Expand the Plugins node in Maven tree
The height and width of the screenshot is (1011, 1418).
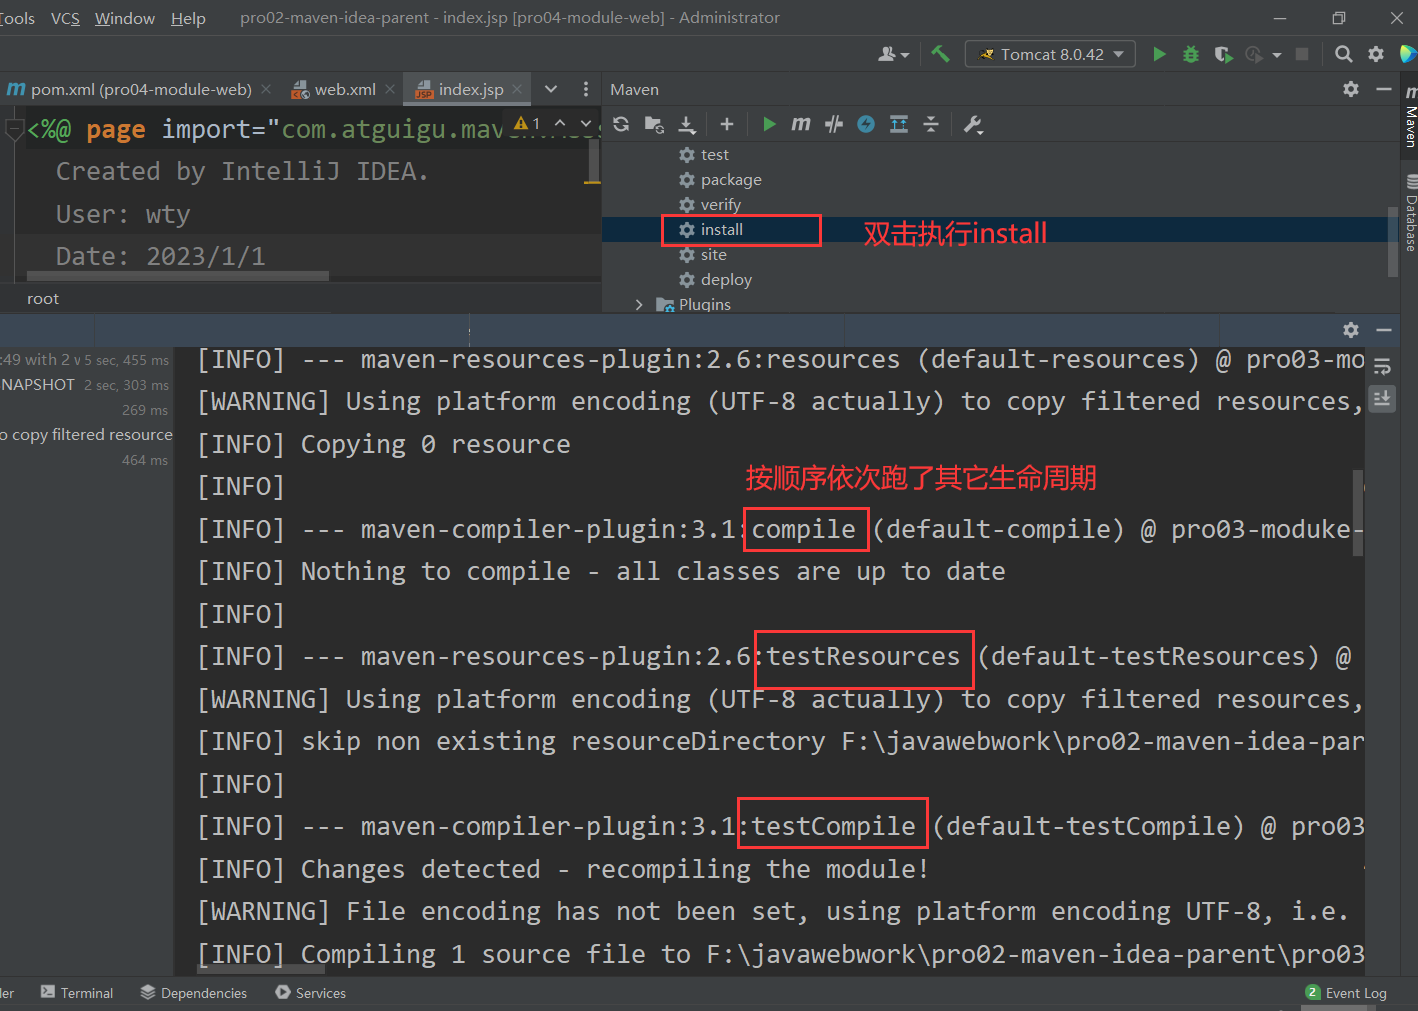[x=639, y=304]
